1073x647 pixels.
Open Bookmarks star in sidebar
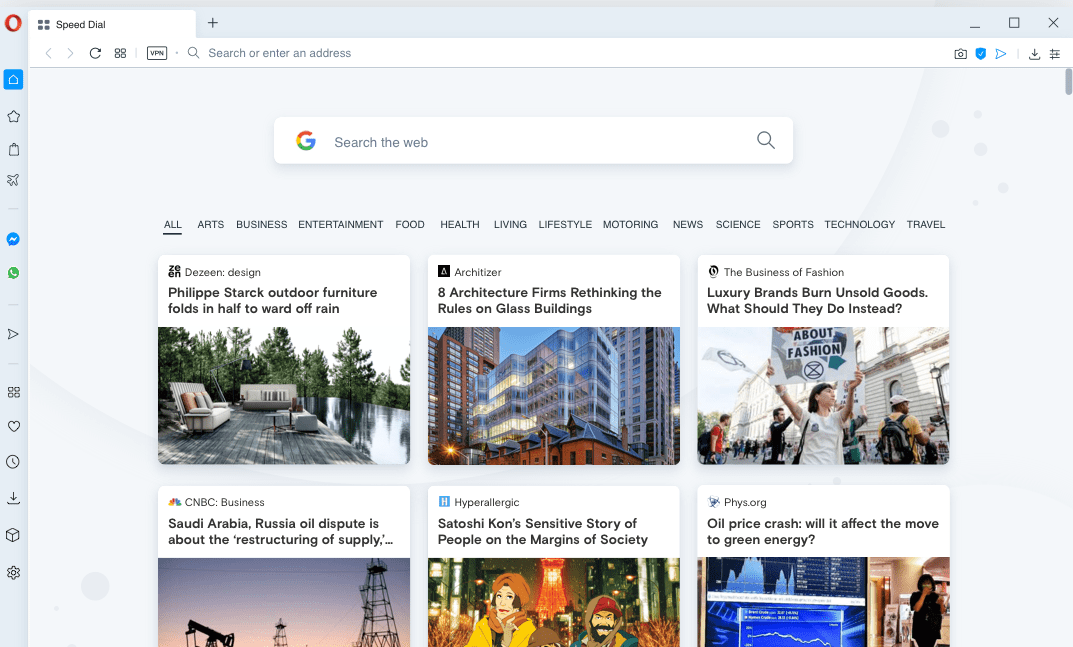(13, 116)
